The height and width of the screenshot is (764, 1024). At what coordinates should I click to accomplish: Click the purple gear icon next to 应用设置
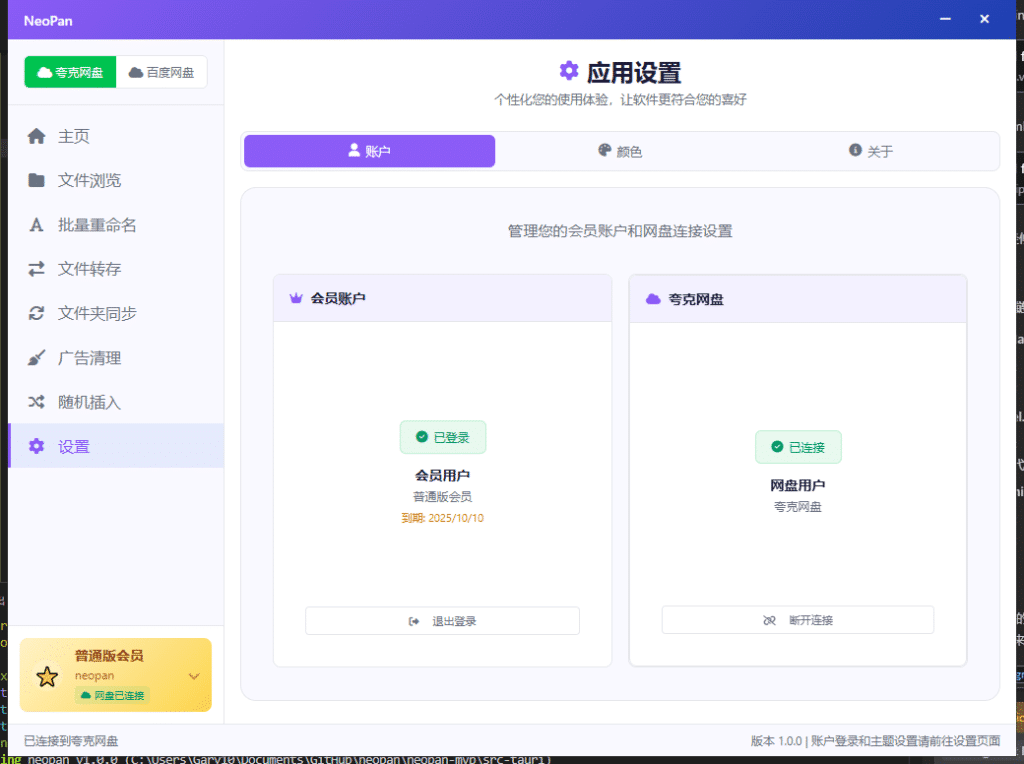pos(569,71)
